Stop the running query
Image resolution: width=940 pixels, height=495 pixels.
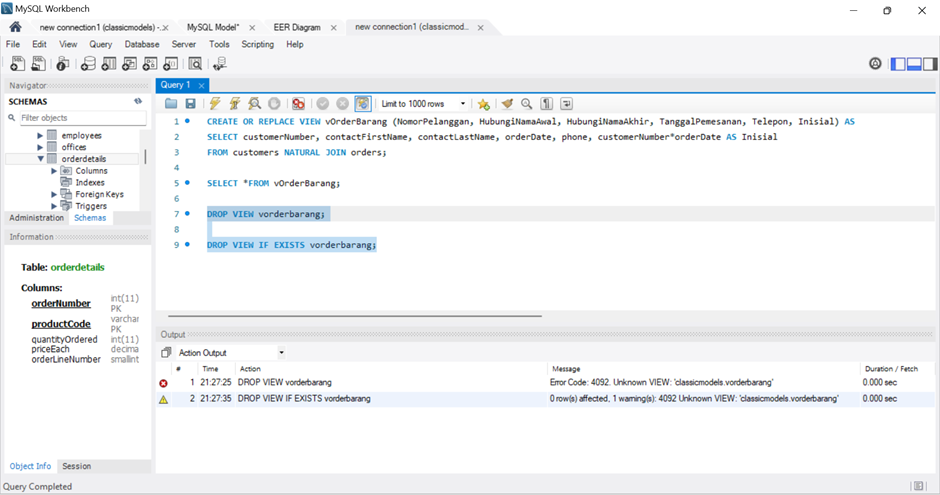pyautogui.click(x=274, y=104)
